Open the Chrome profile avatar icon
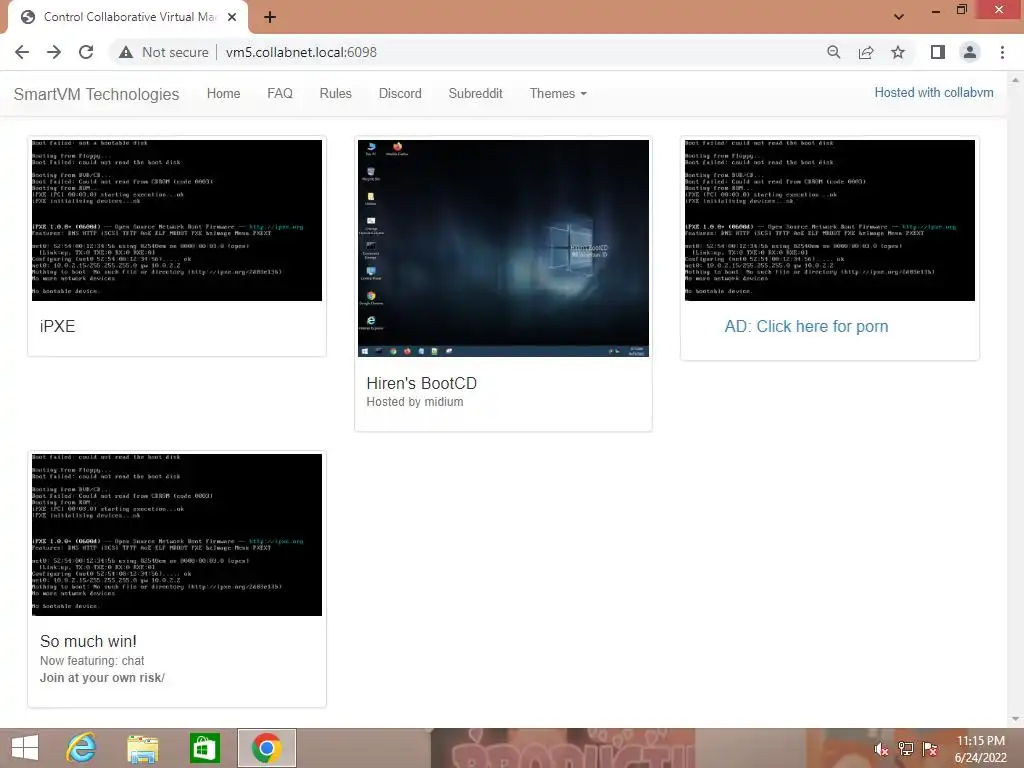The image size is (1024, 768). pos(970,52)
